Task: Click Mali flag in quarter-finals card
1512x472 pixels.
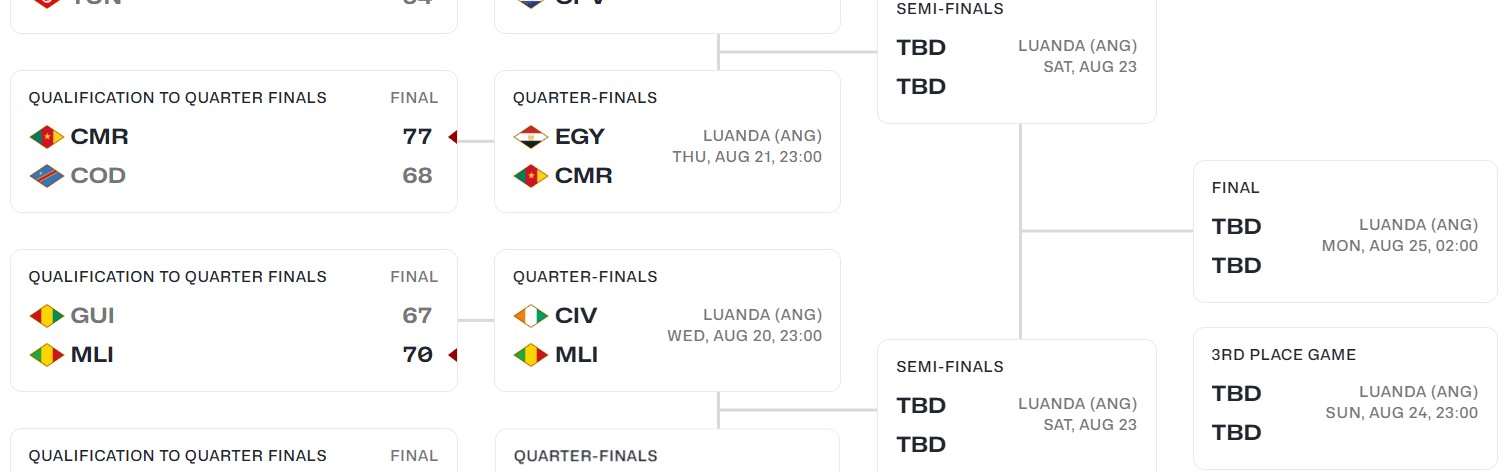Action: pos(531,355)
